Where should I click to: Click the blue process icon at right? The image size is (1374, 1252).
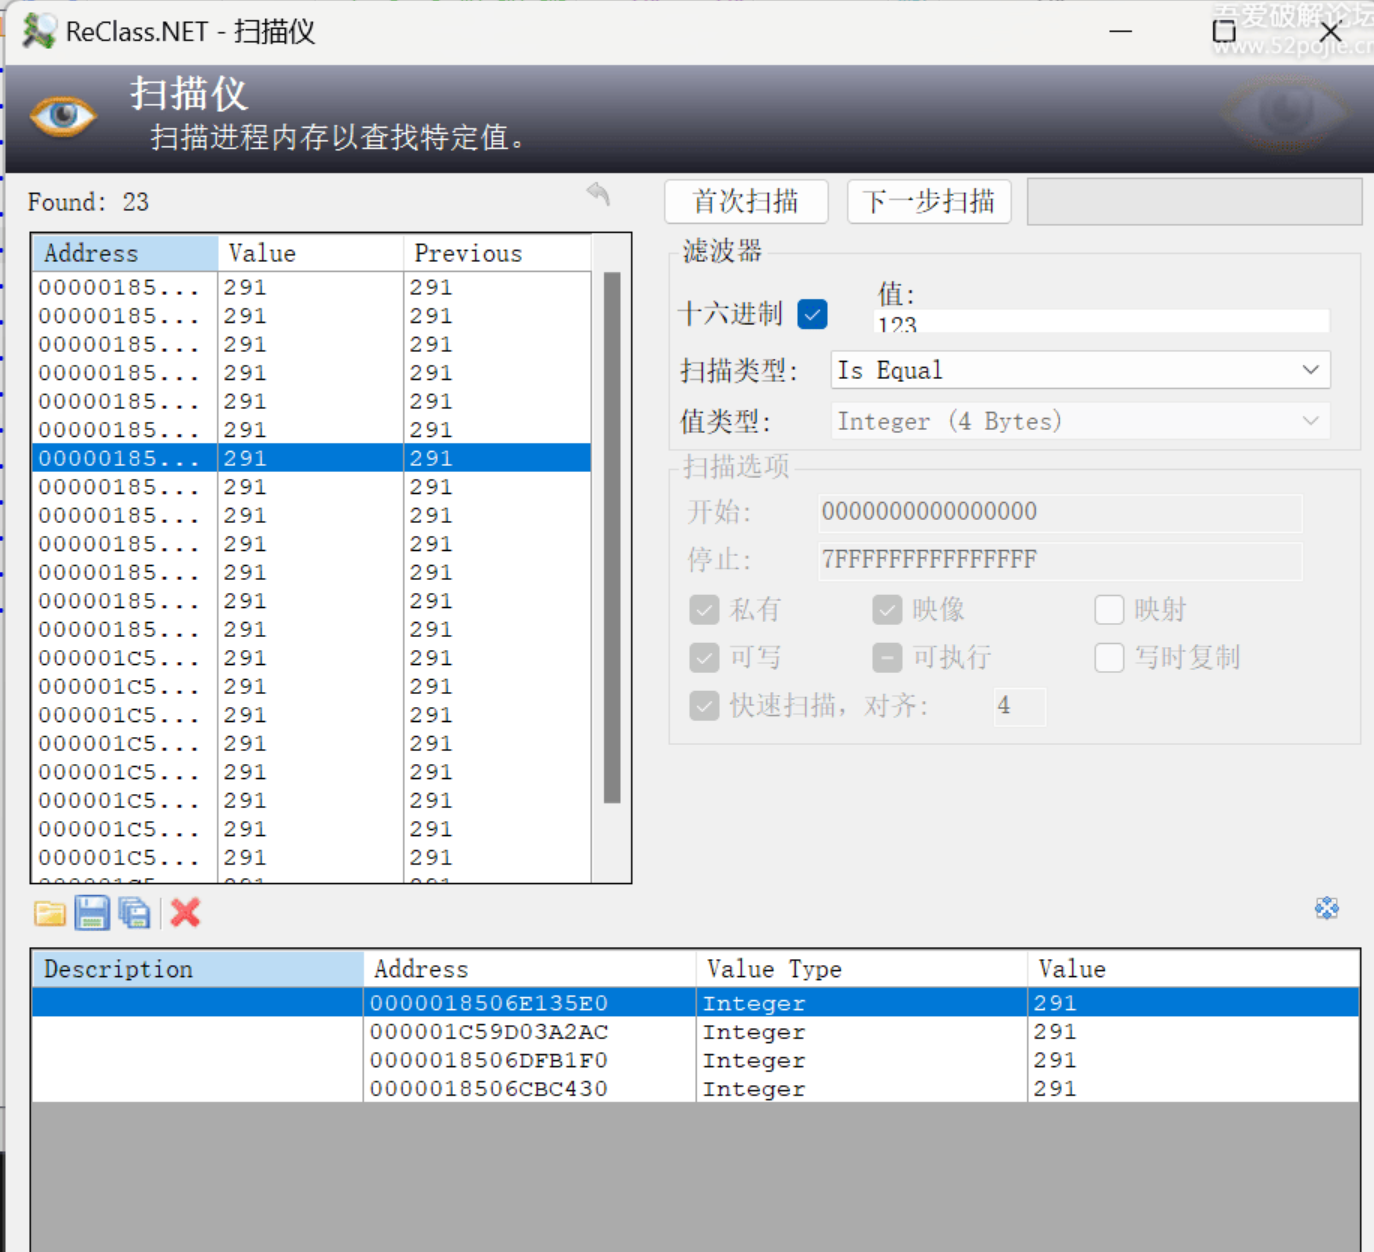pos(1326,908)
